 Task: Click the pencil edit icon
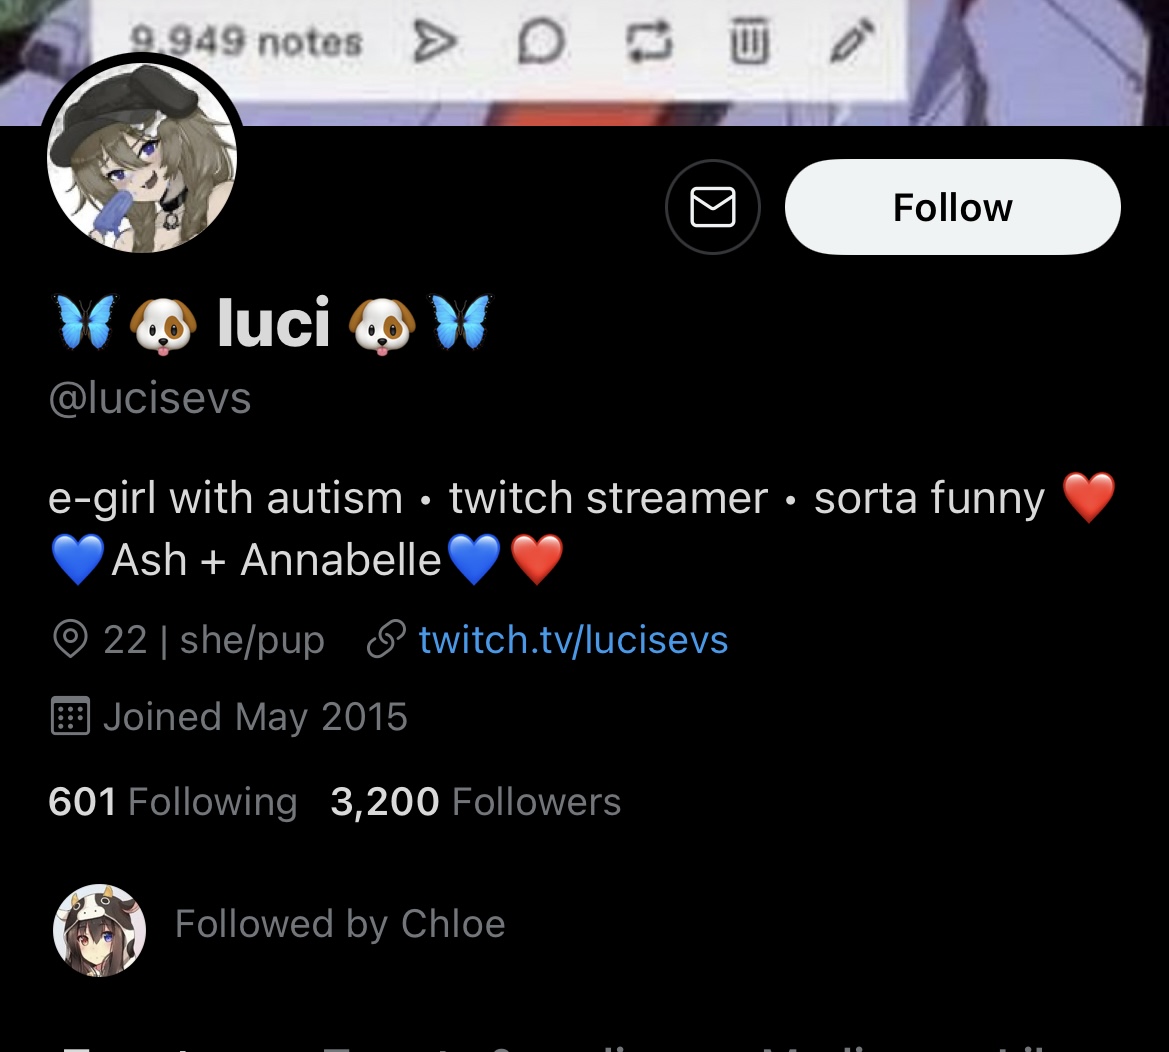[852, 40]
